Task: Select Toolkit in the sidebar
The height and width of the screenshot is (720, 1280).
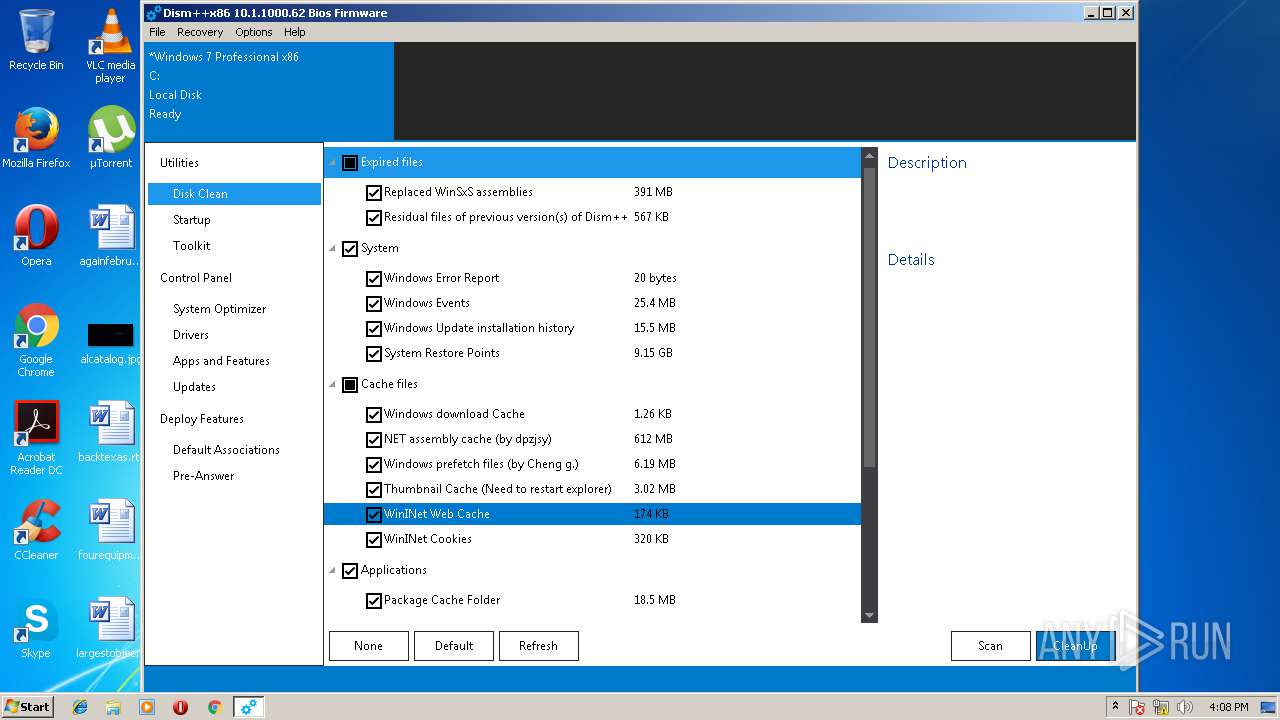Action: (x=192, y=246)
